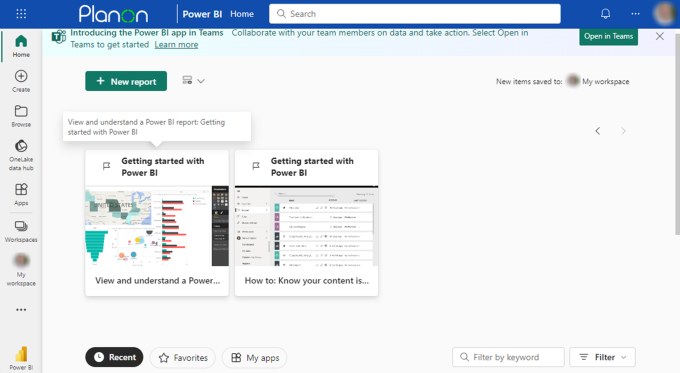680x373 pixels.
Task: Select the Favorites tab
Action: click(x=183, y=357)
